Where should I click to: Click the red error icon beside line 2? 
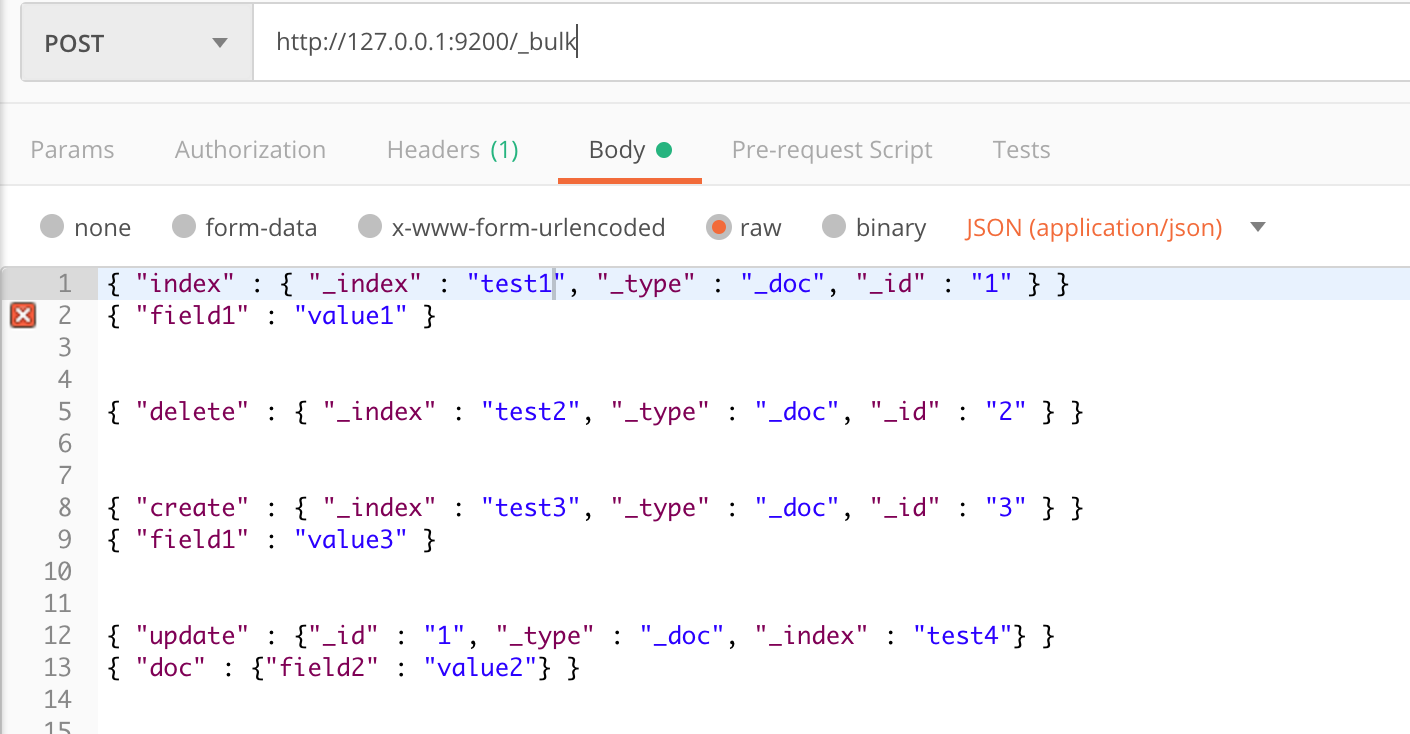[x=23, y=316]
